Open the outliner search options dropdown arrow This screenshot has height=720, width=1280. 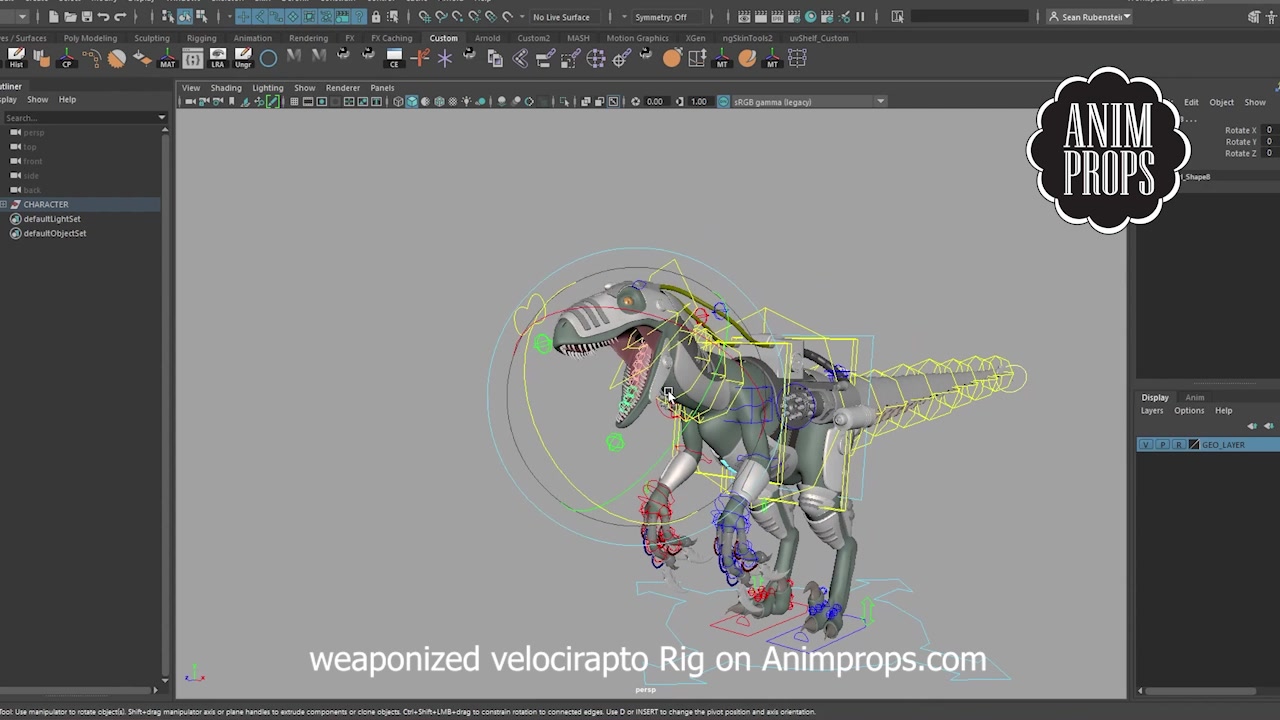coord(161,118)
